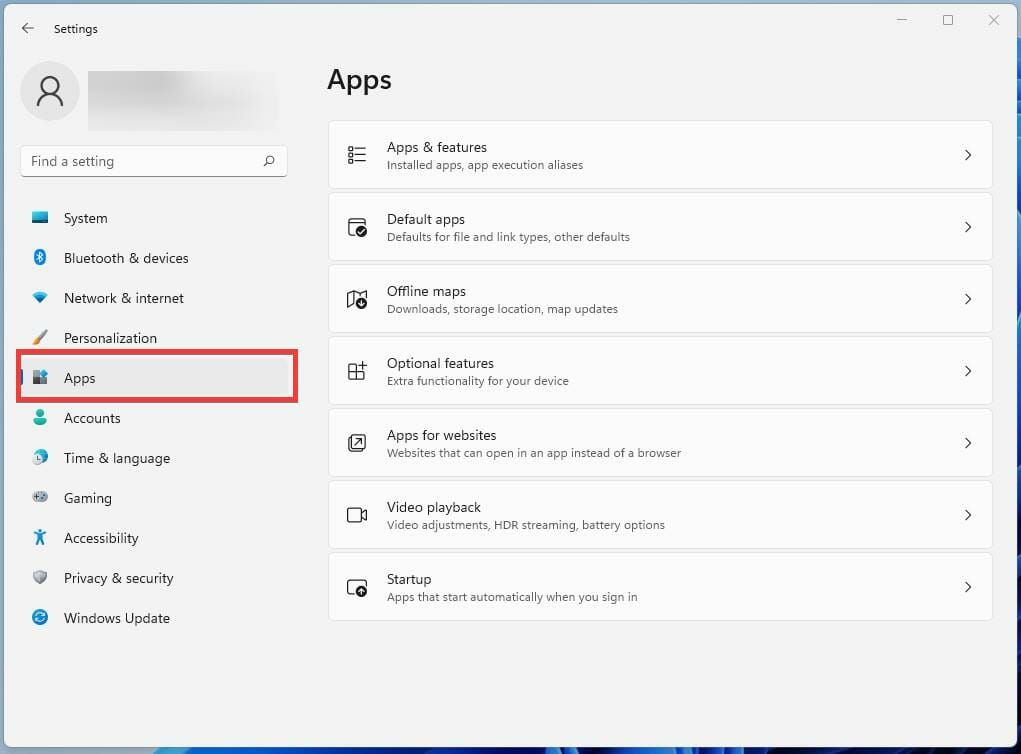
Task: Click the Bluetooth & devices icon
Action: (x=40, y=258)
